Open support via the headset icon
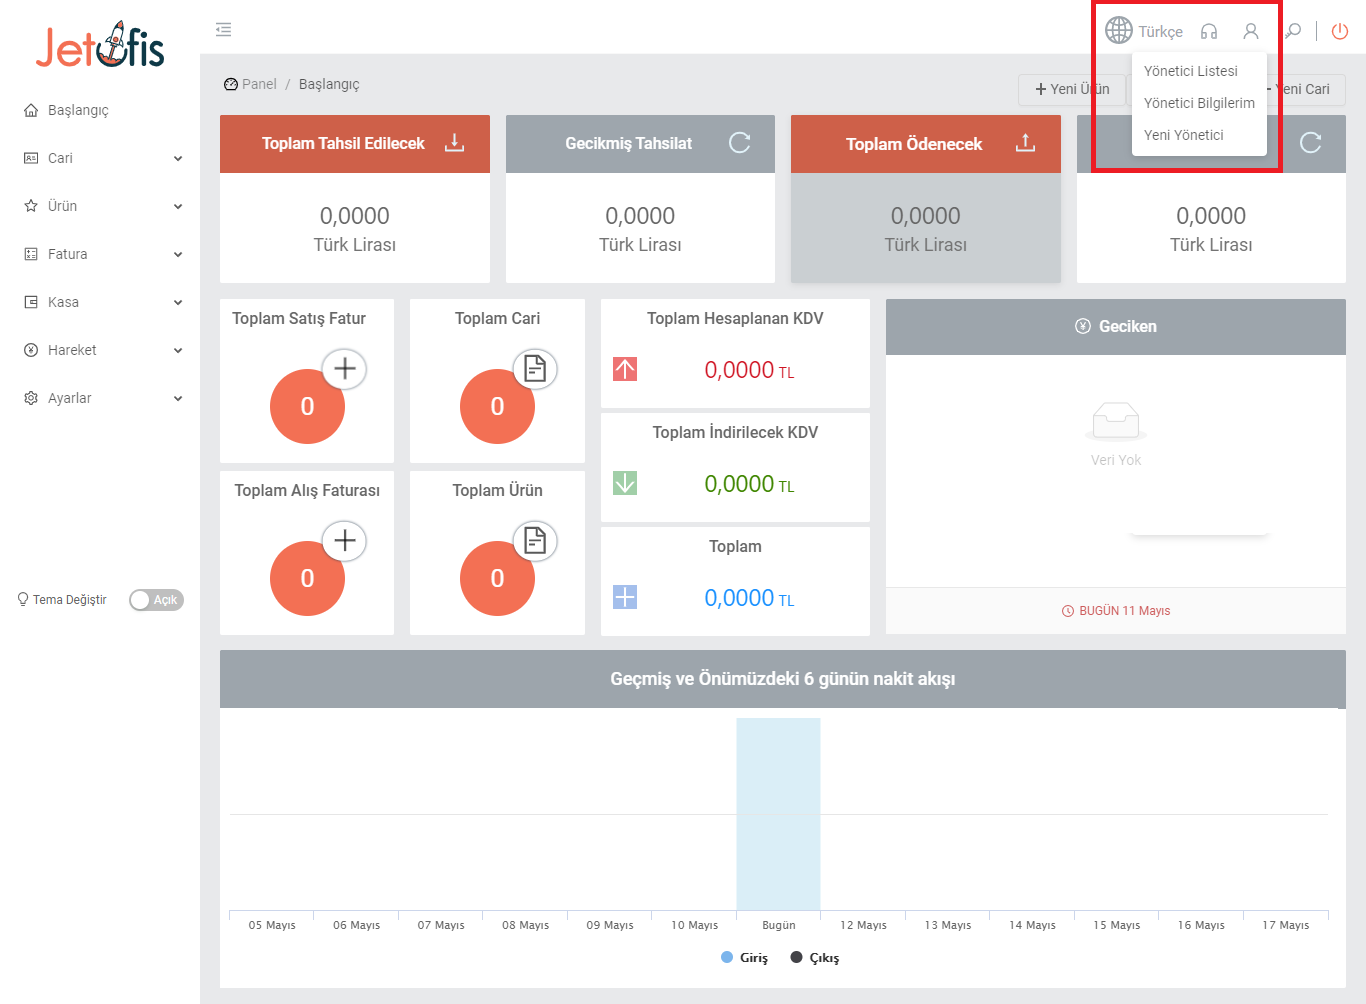 [1209, 31]
